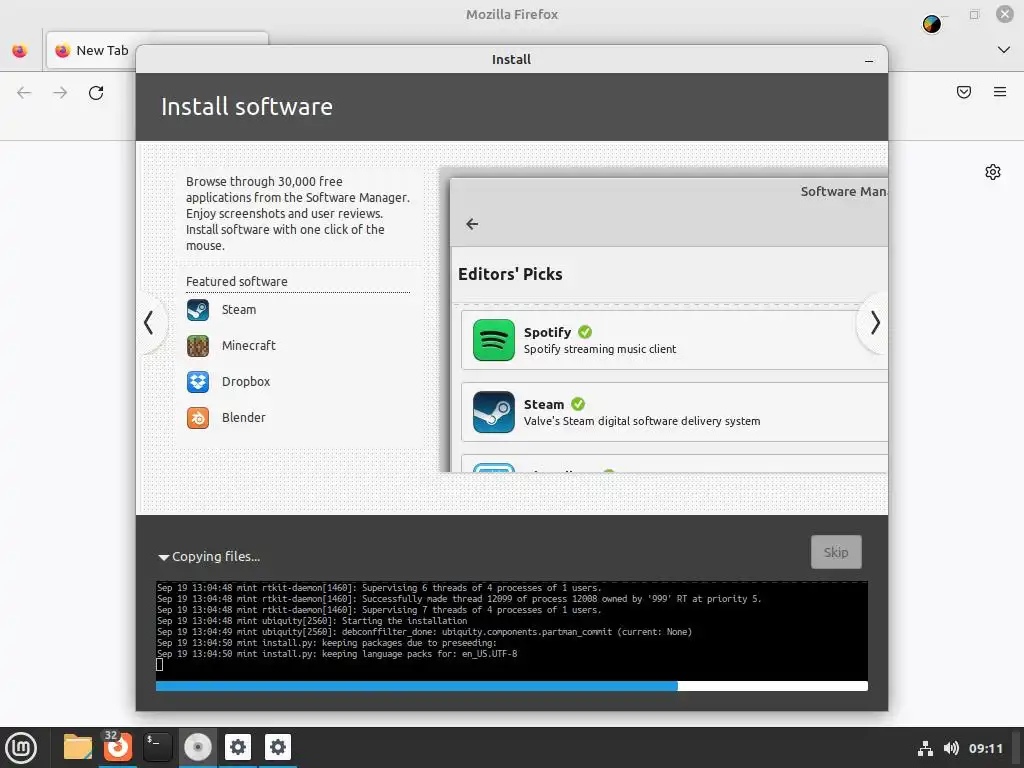Click the Spotify streaming music client description
Screen dimensions: 1024x768
coord(600,349)
